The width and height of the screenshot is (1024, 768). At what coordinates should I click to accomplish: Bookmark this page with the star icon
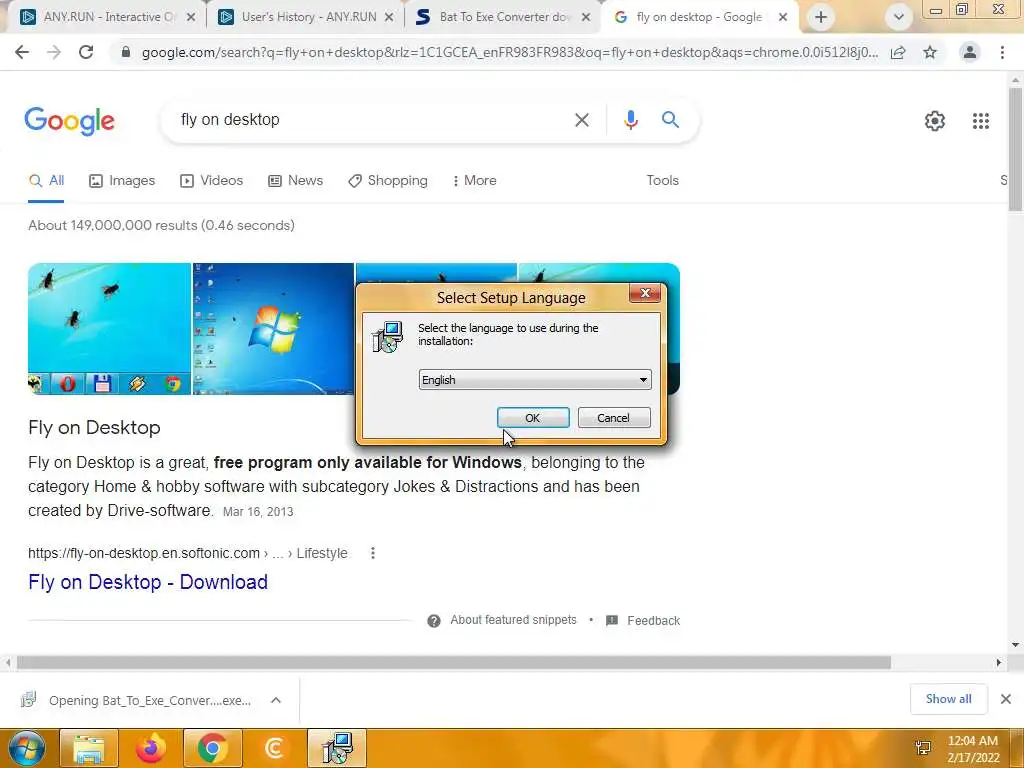tap(930, 52)
